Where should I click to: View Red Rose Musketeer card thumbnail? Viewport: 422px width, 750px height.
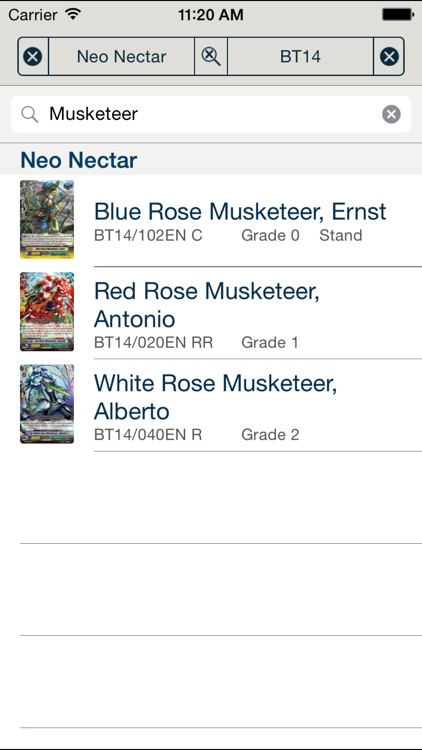tap(47, 312)
